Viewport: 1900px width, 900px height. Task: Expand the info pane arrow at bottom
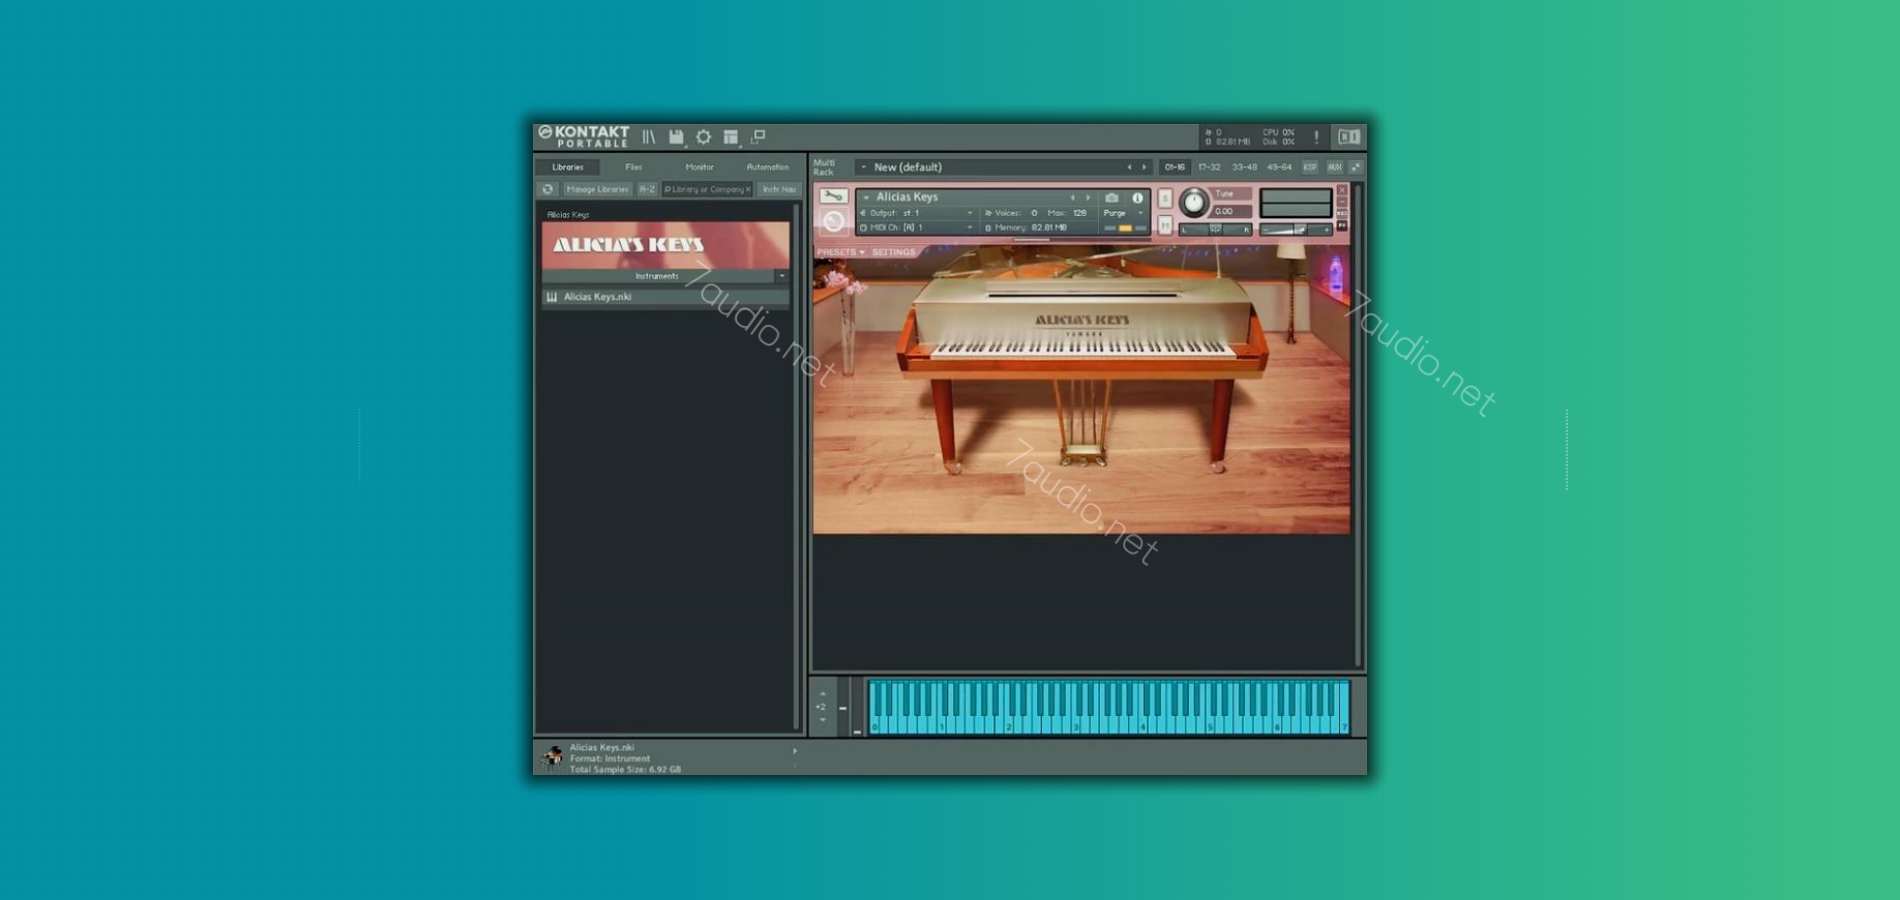click(x=795, y=751)
